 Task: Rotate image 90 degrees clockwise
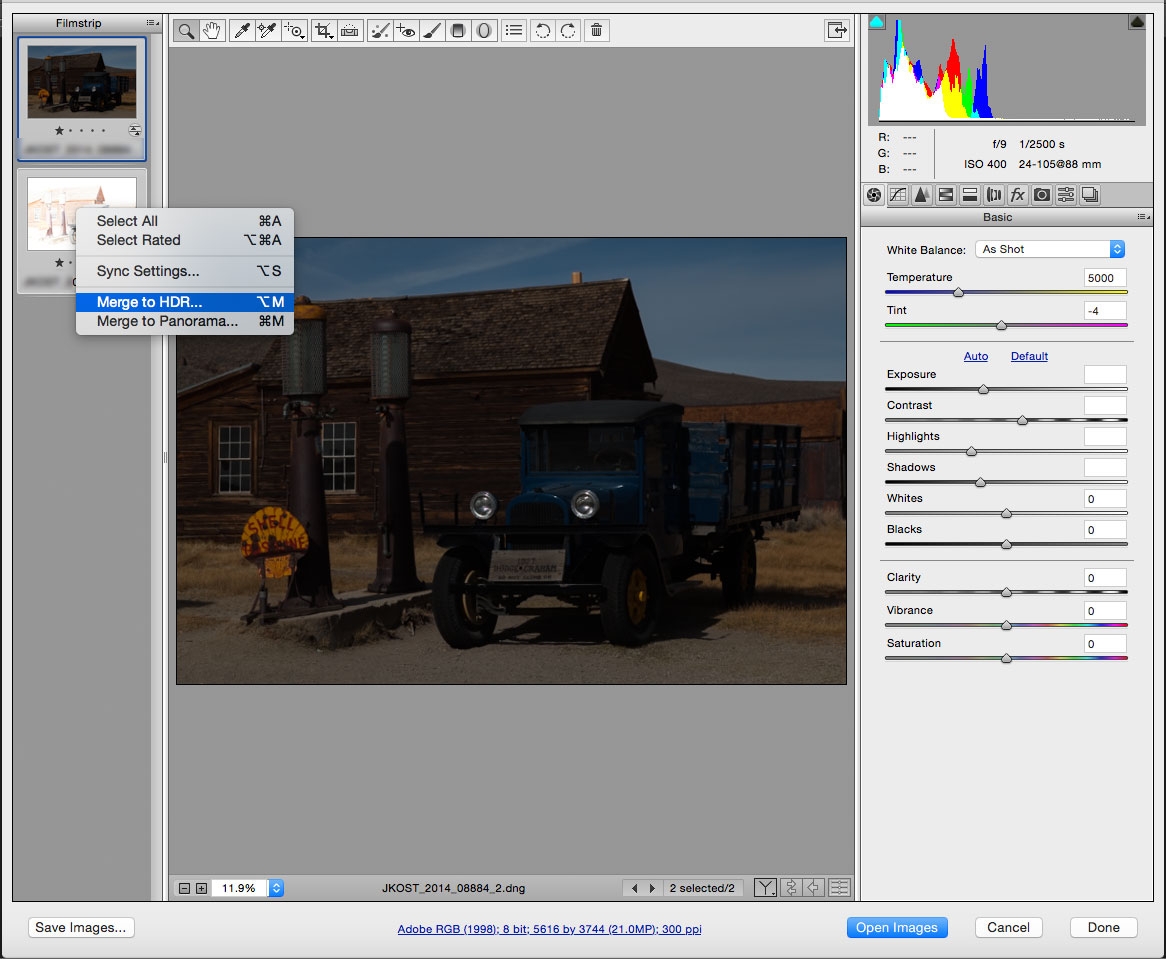[x=568, y=31]
